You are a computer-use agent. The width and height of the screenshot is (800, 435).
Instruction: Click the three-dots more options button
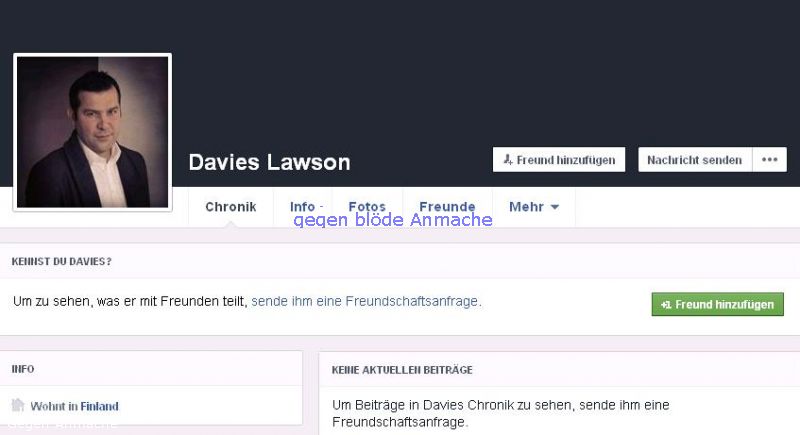(769, 160)
